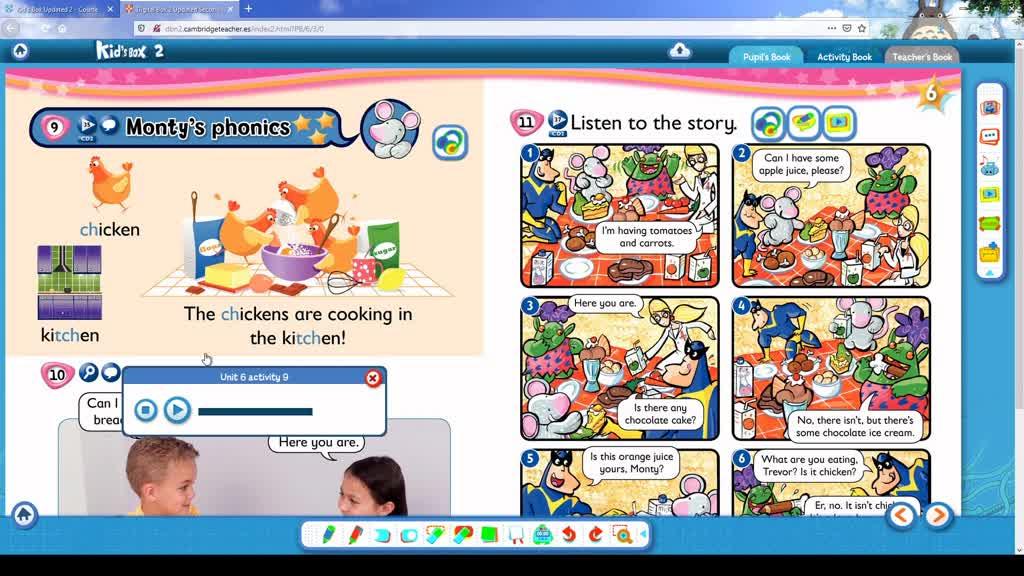
Task: Open flashcards icon in right sidebar
Action: point(989,107)
